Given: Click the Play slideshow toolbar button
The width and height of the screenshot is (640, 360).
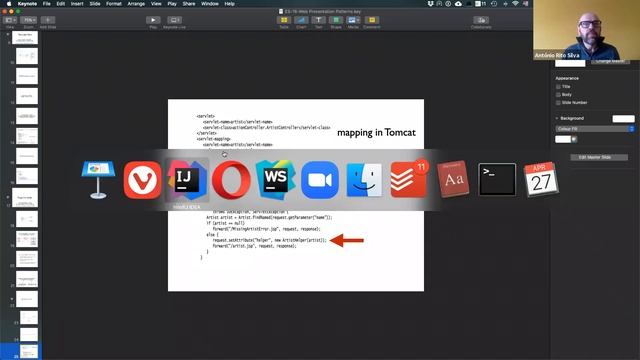Looking at the screenshot, I should [153, 20].
